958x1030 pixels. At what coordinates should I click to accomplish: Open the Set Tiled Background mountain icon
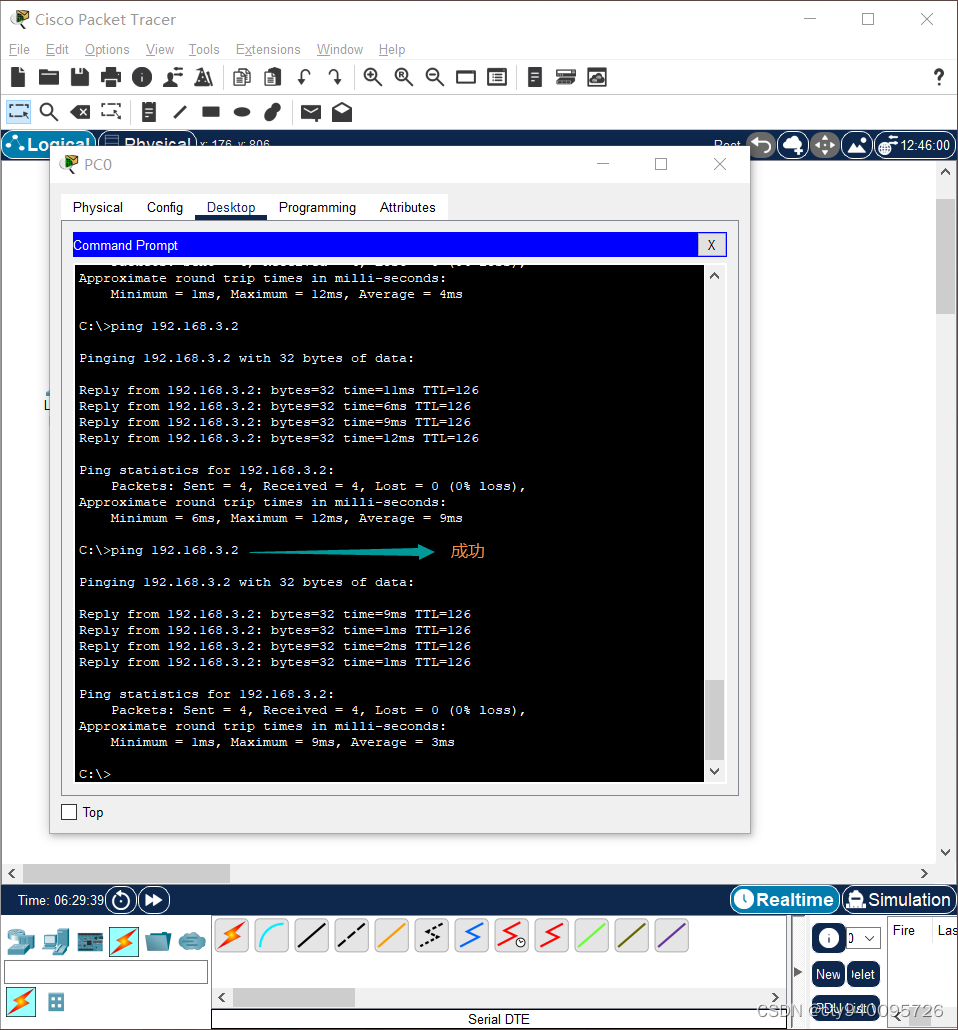tap(857, 145)
